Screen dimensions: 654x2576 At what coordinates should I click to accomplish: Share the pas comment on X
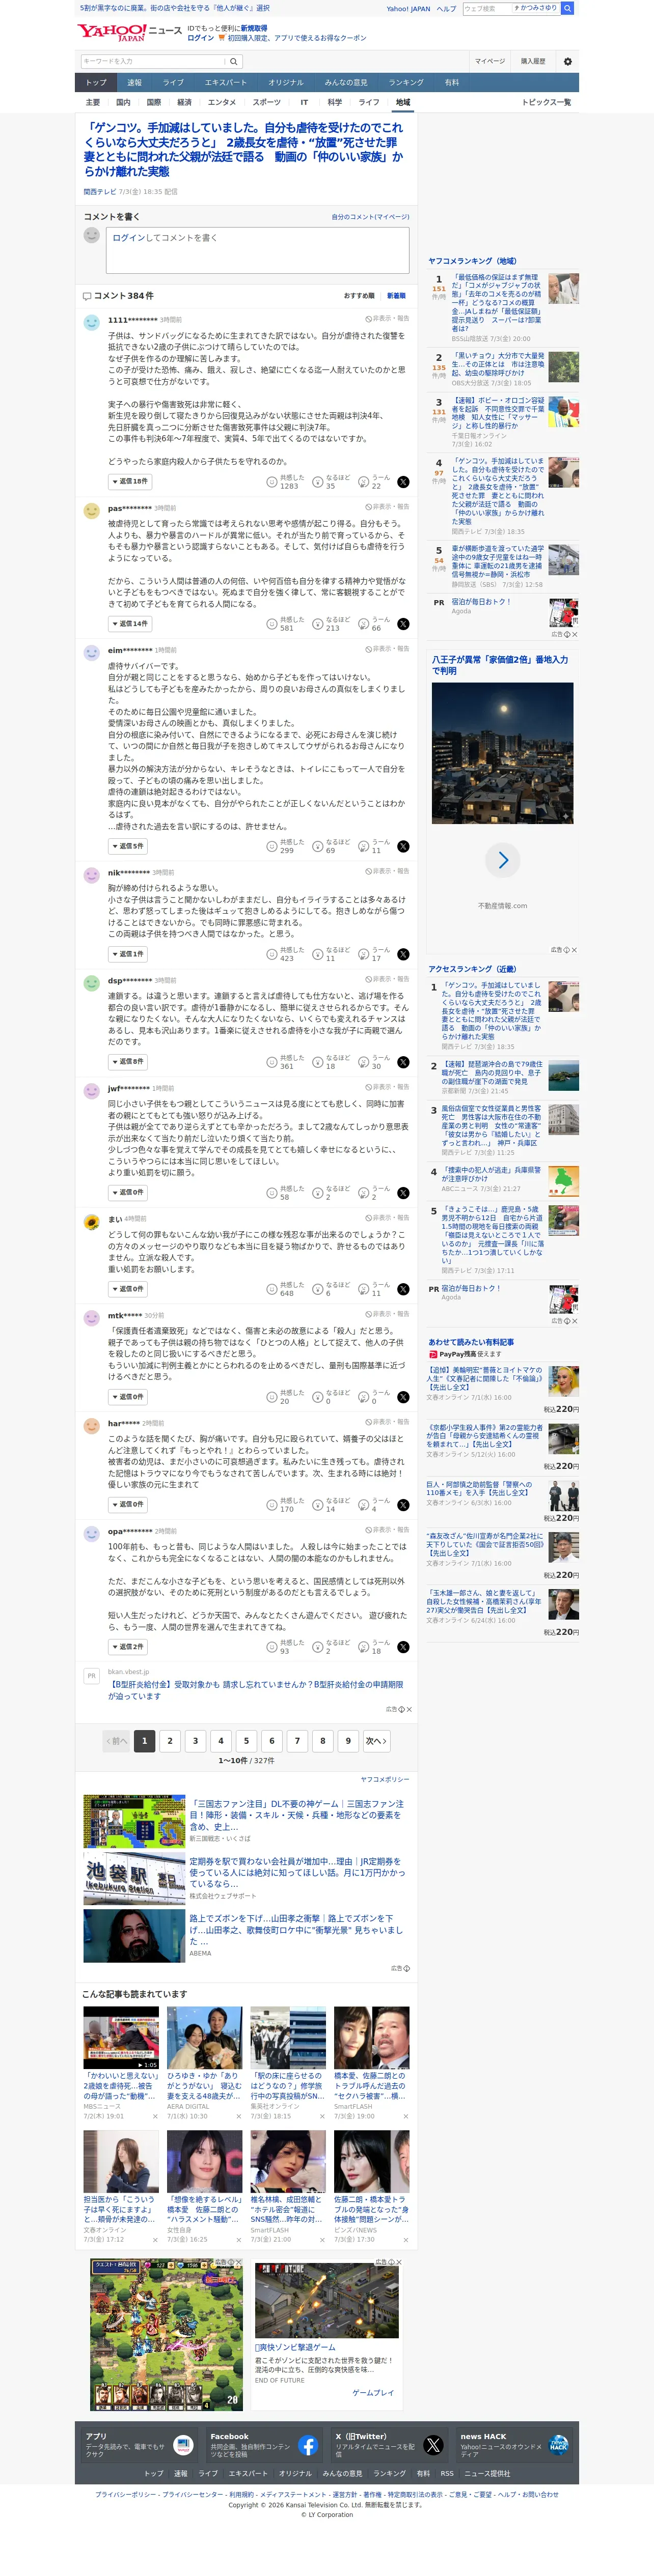tap(403, 624)
